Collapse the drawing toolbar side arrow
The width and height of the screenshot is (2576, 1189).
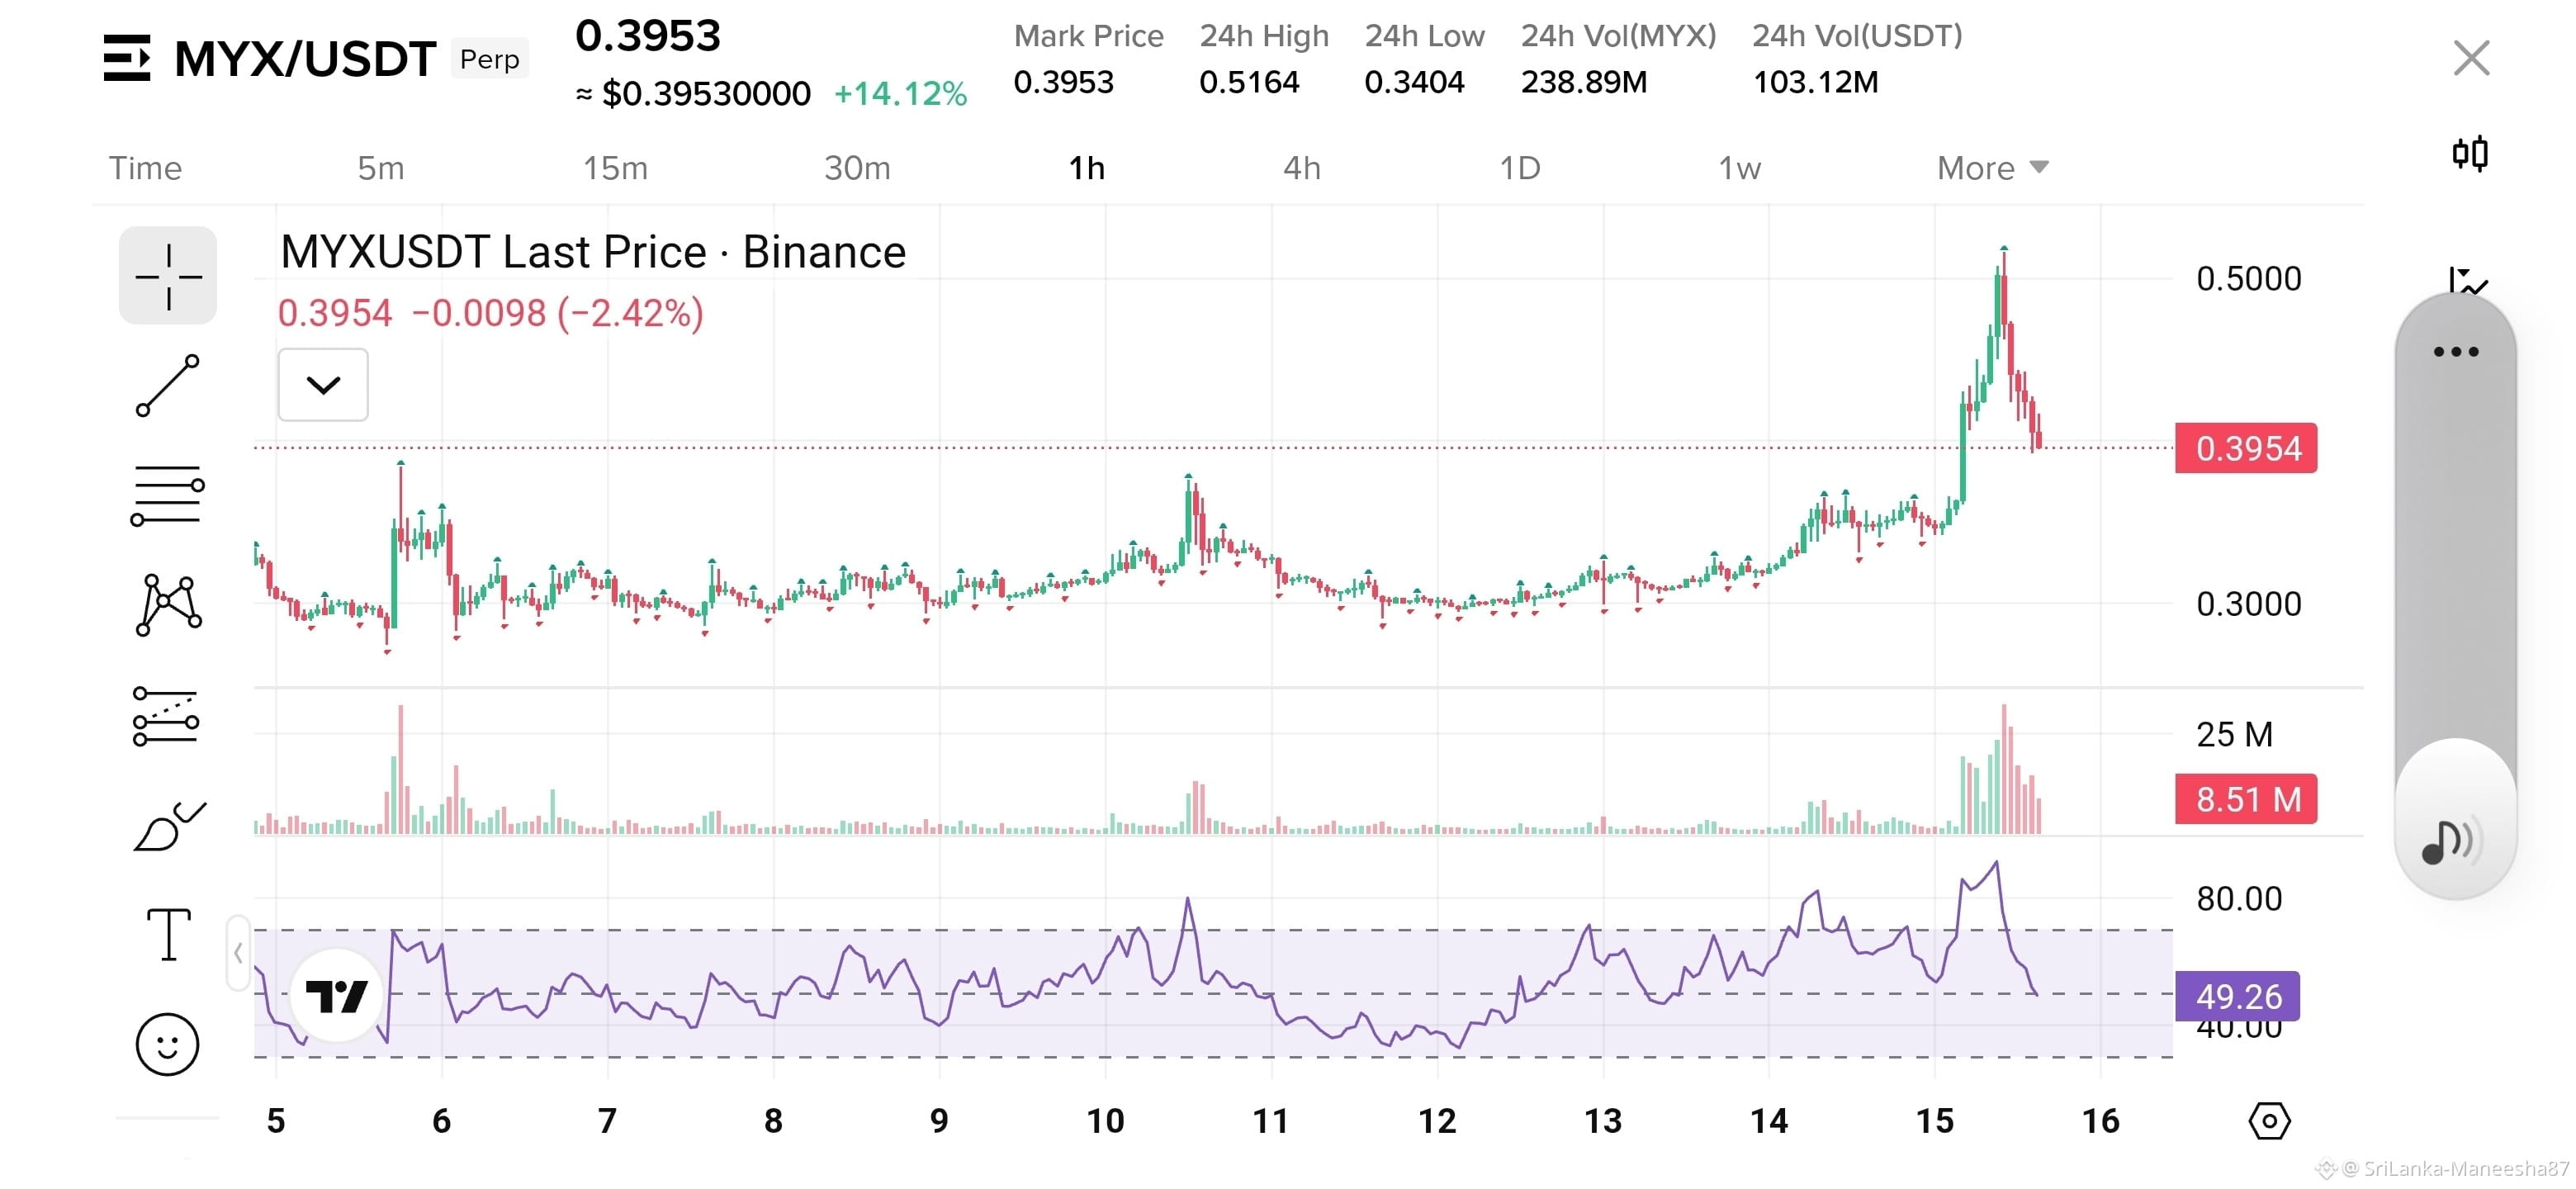pyautogui.click(x=238, y=953)
